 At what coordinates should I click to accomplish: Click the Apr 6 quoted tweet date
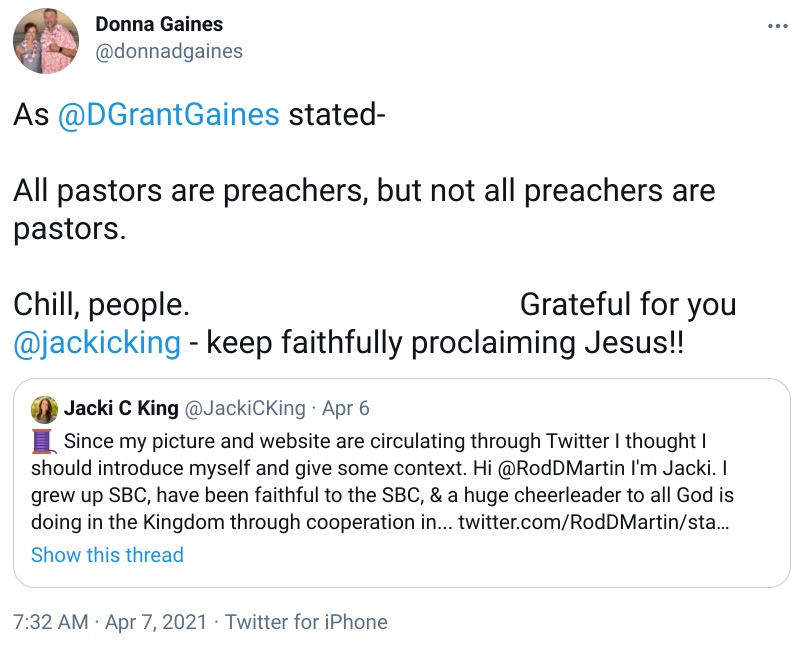(346, 408)
